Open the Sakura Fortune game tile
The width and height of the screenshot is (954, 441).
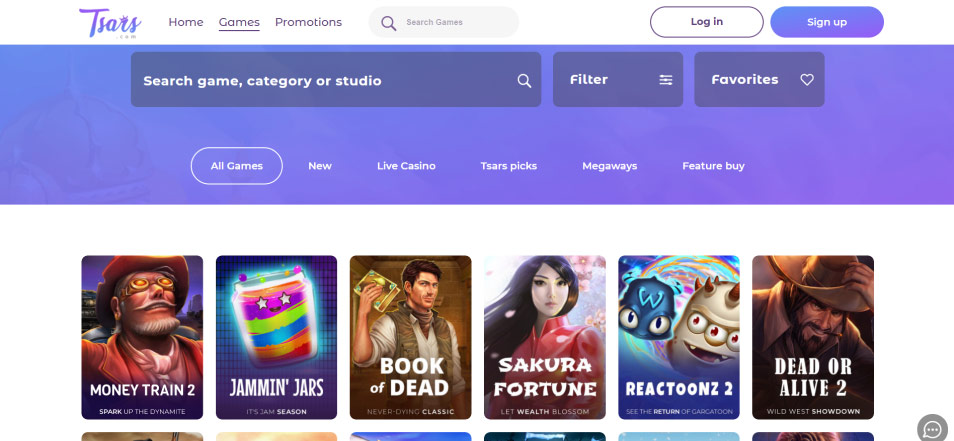tap(545, 338)
